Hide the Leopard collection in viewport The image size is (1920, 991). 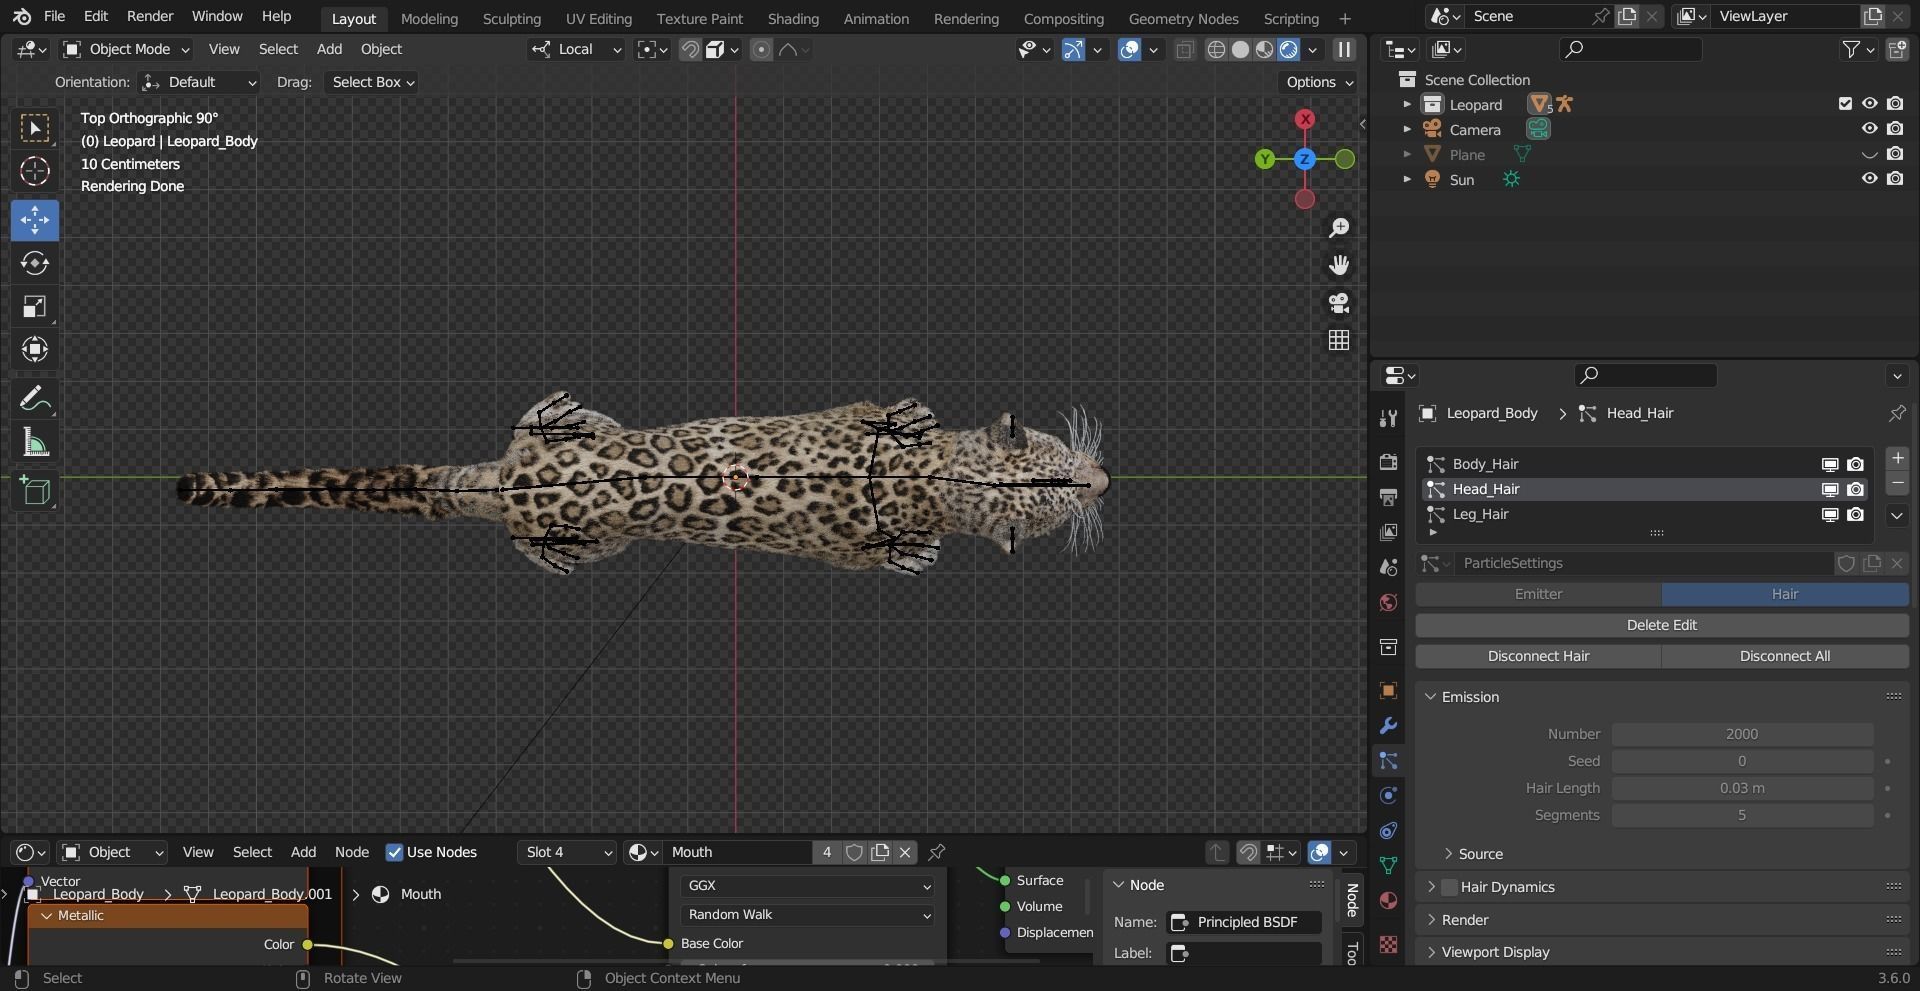(1869, 103)
